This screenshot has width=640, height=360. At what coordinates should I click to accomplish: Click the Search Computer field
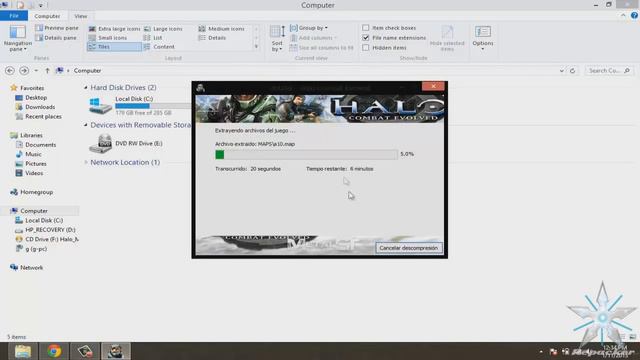click(x=609, y=71)
